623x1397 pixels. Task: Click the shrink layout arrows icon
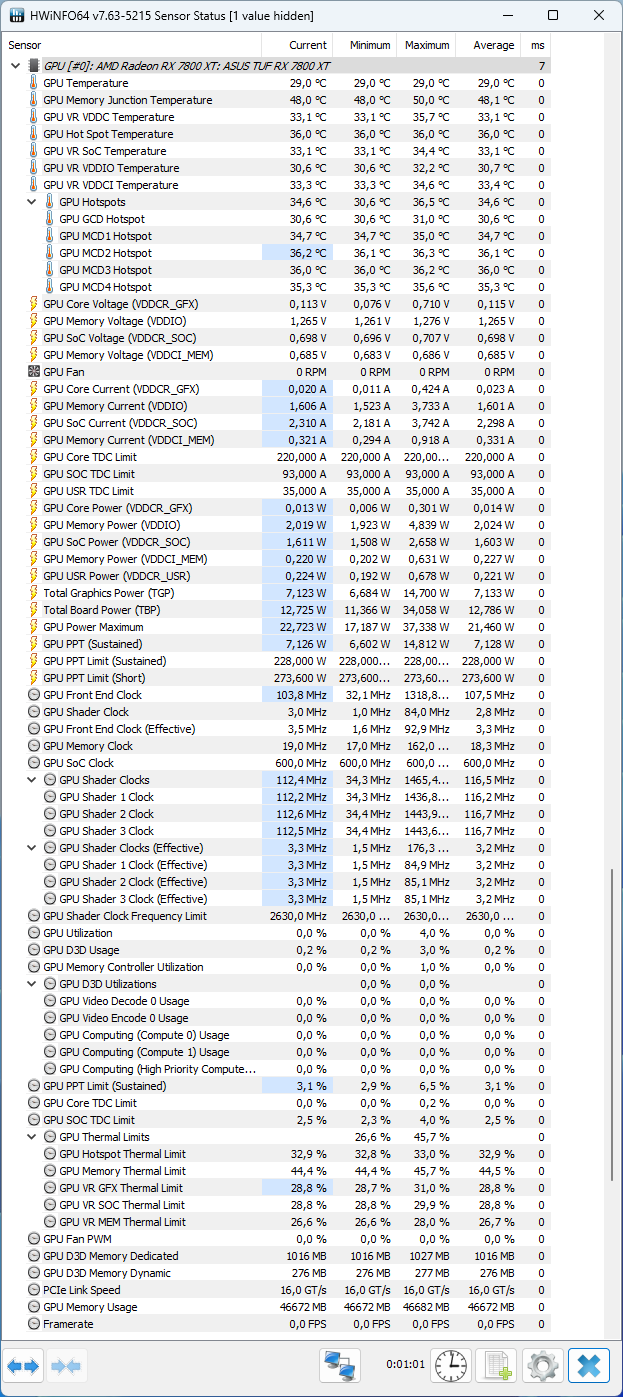[x=66, y=1365]
